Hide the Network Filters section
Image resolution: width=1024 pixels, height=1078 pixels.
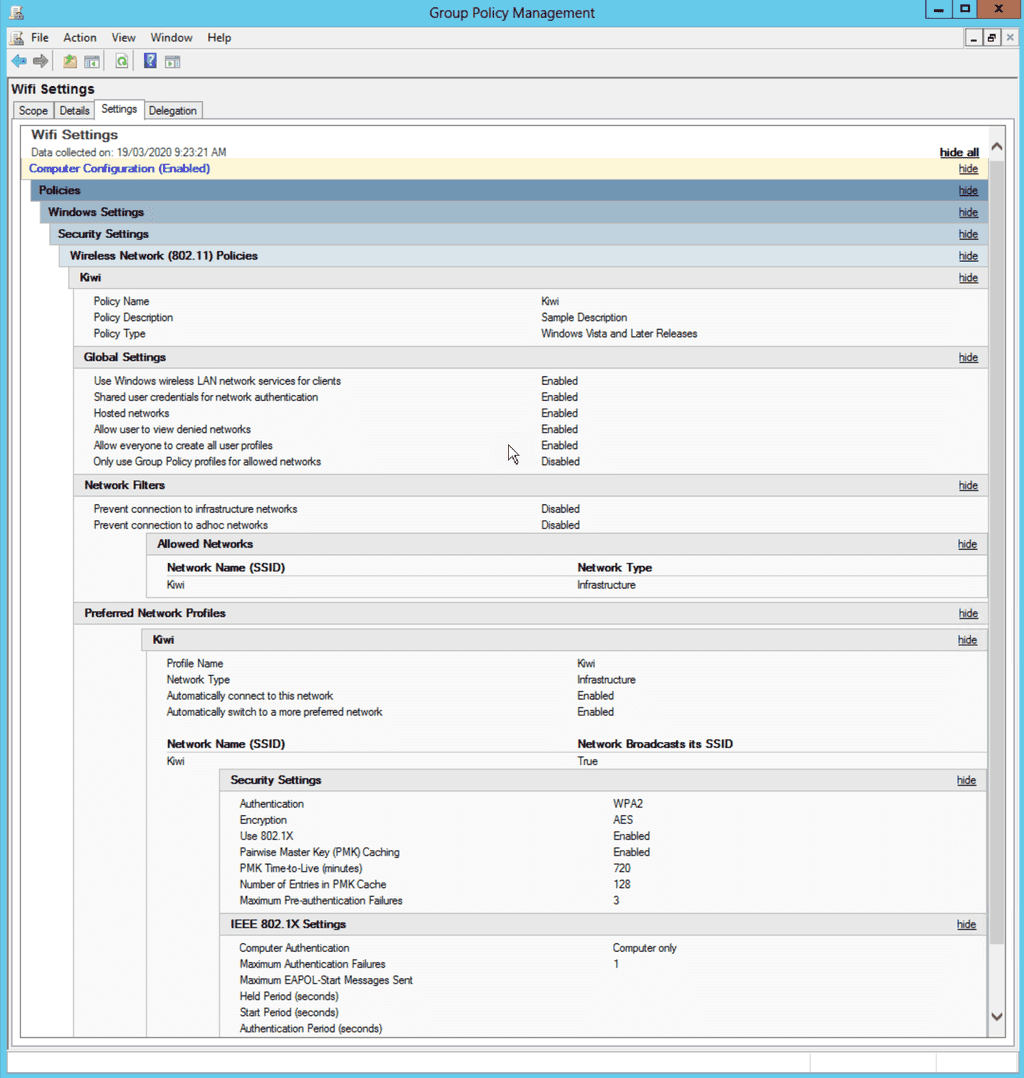968,485
